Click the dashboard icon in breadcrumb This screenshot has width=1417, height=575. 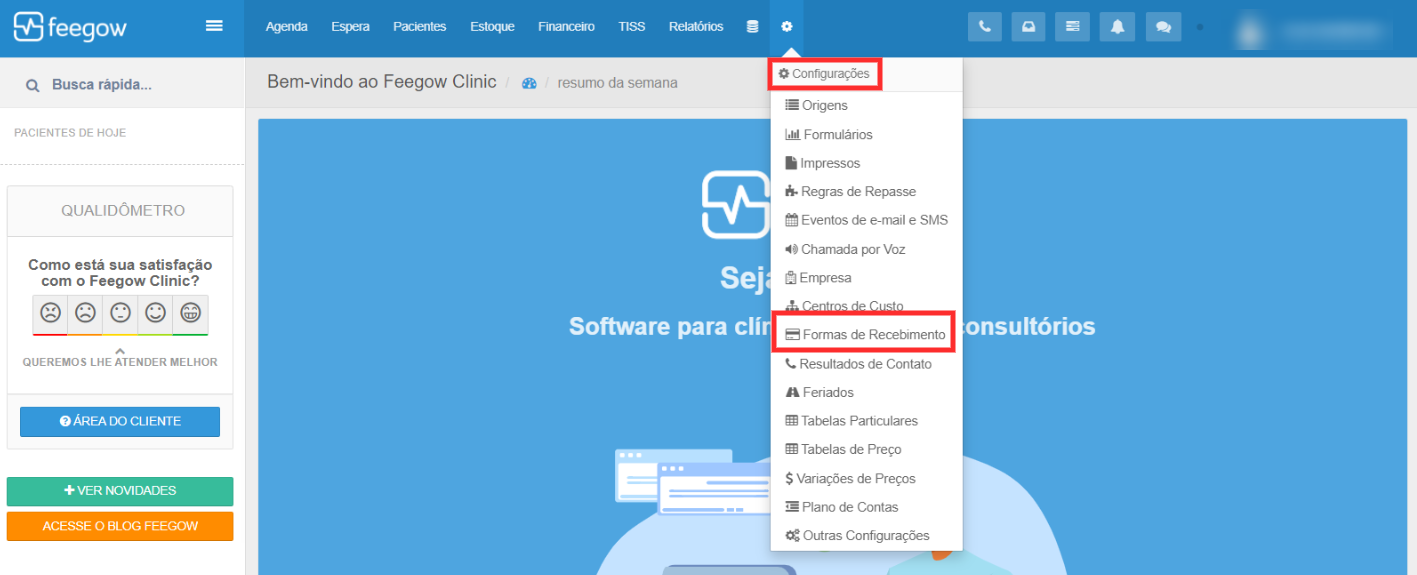pyautogui.click(x=530, y=83)
